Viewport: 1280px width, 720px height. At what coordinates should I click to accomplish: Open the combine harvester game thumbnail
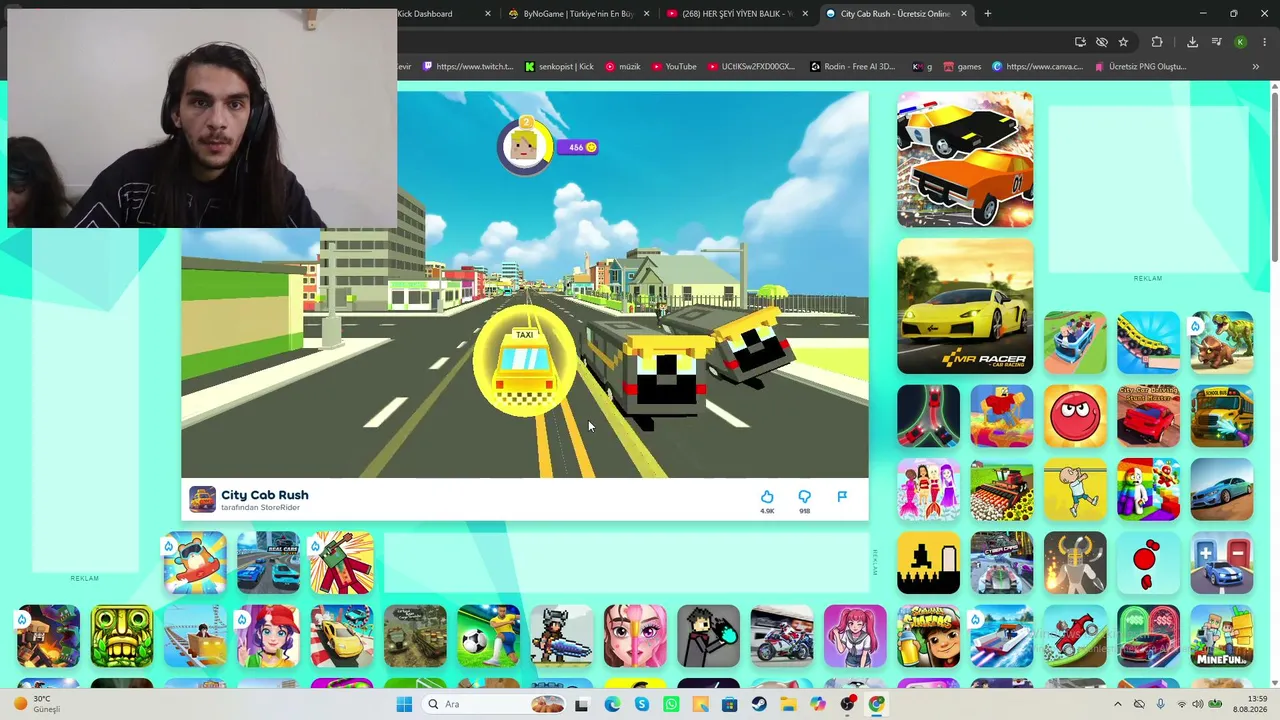(x=1001, y=490)
